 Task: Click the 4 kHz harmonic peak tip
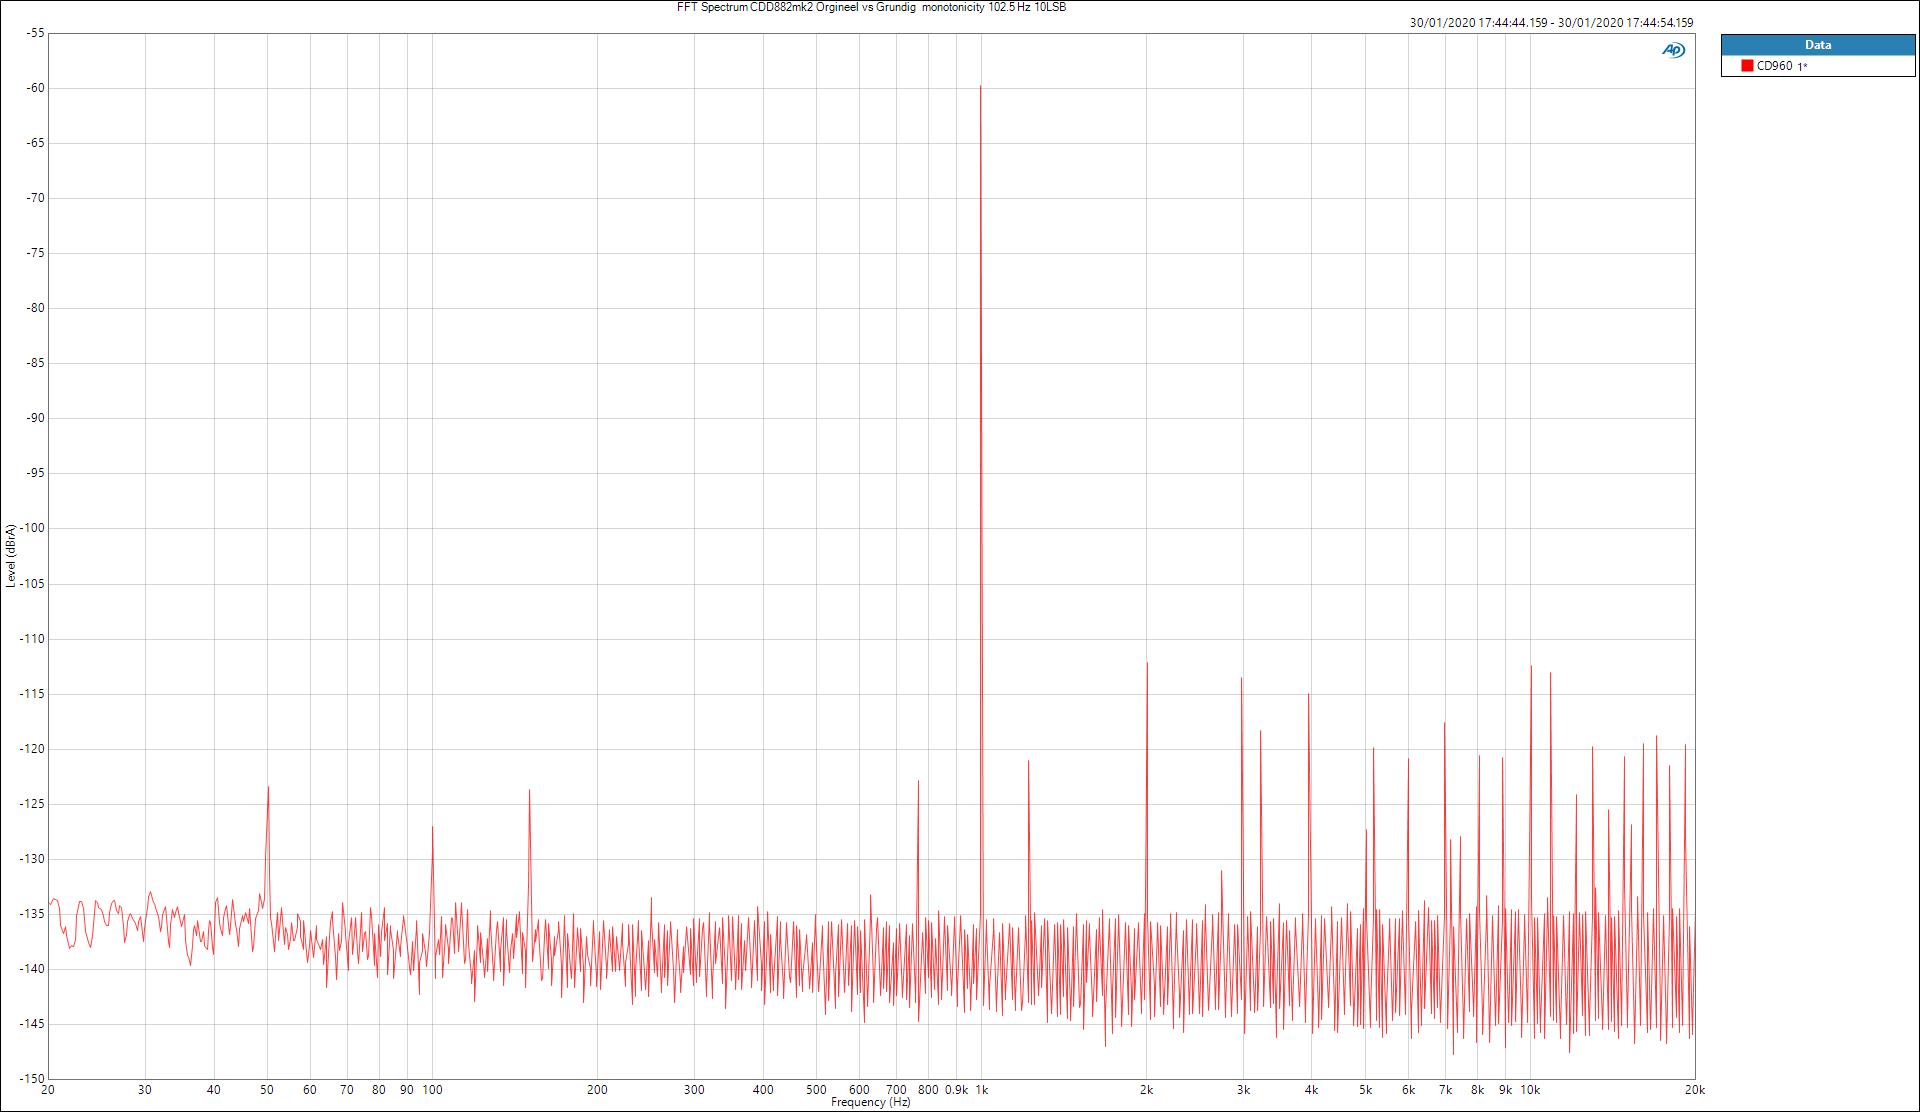pos(1308,695)
